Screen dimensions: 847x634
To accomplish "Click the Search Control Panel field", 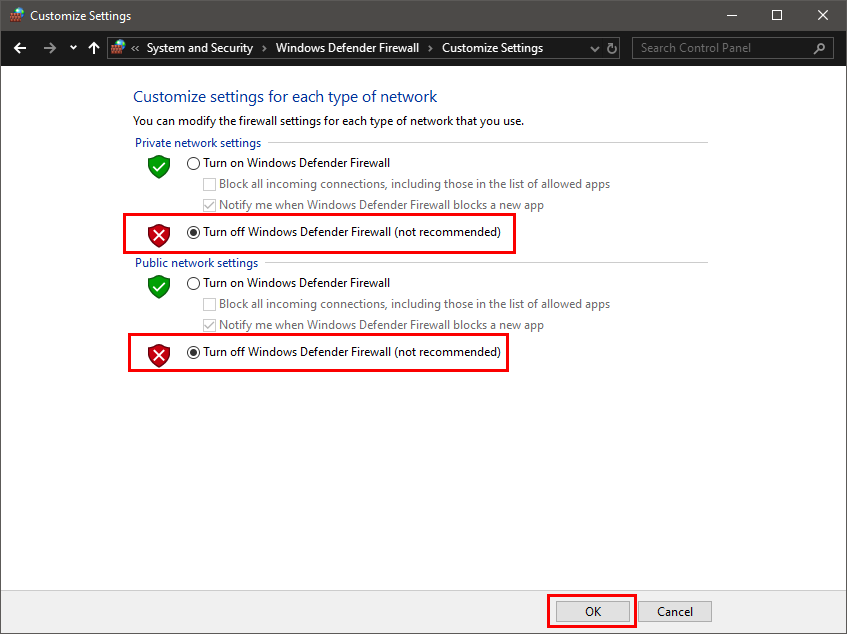I will pos(722,48).
